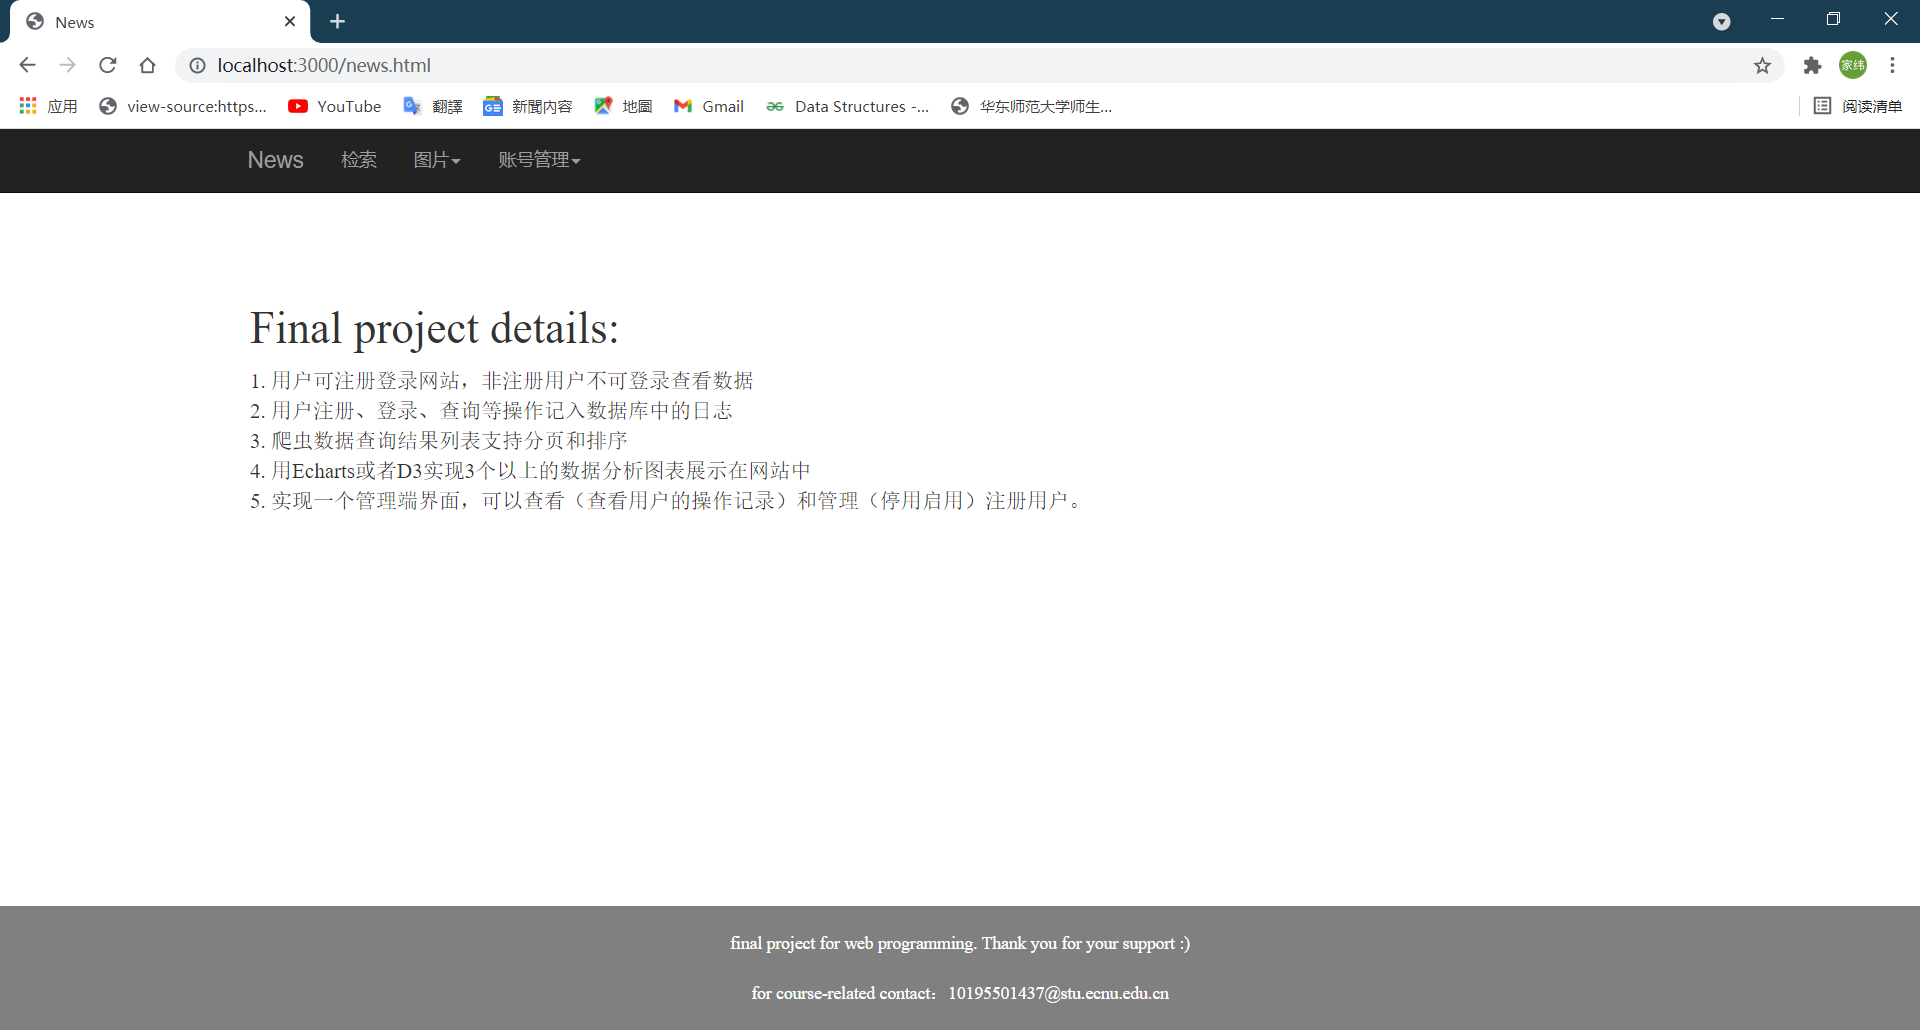This screenshot has width=1920, height=1030.
Task: Click the site info icon in address bar
Action: pos(197,65)
